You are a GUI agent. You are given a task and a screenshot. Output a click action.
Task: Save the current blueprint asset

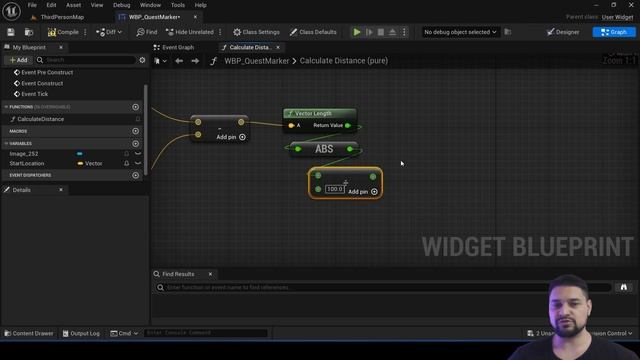point(11,32)
